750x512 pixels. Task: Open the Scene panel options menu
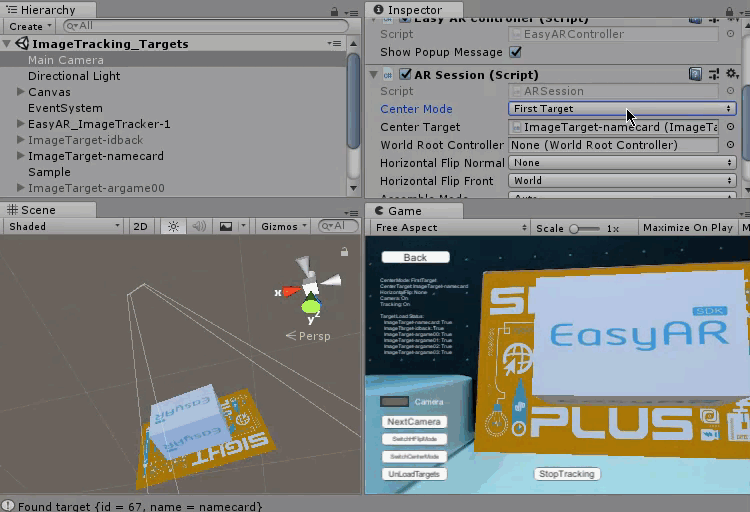351,213
